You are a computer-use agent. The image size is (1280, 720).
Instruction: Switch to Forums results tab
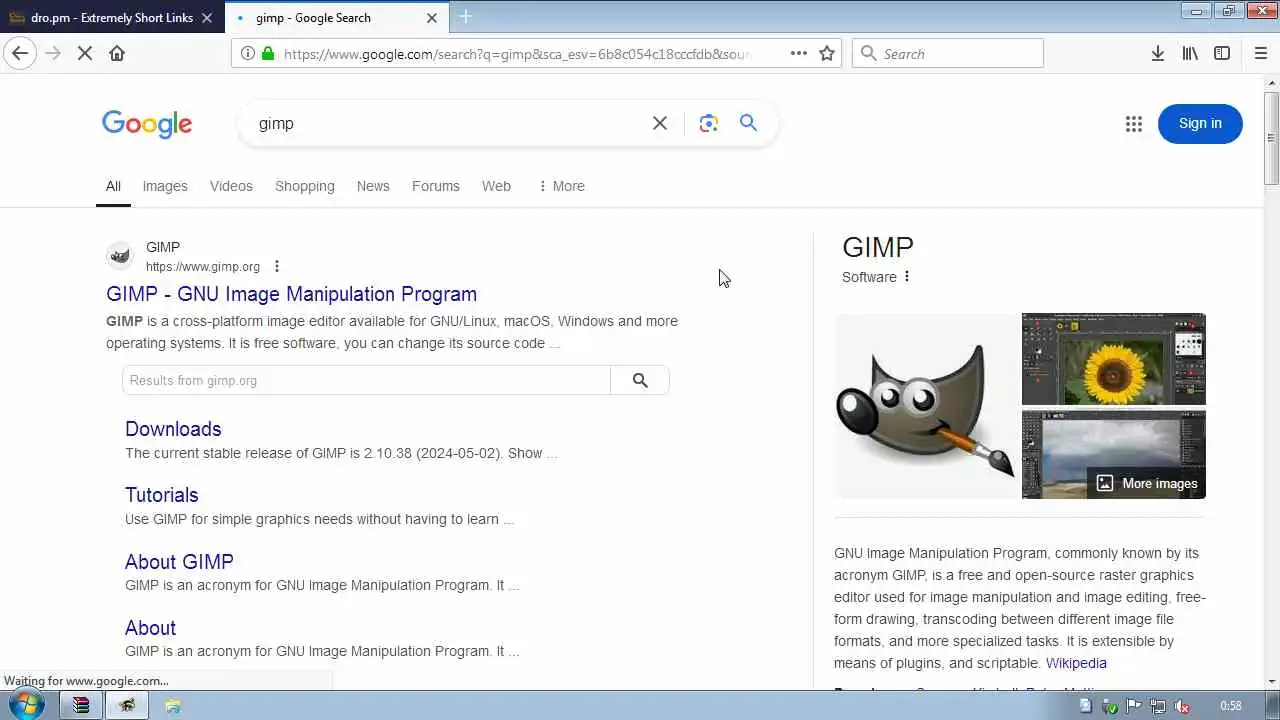pyautogui.click(x=436, y=186)
